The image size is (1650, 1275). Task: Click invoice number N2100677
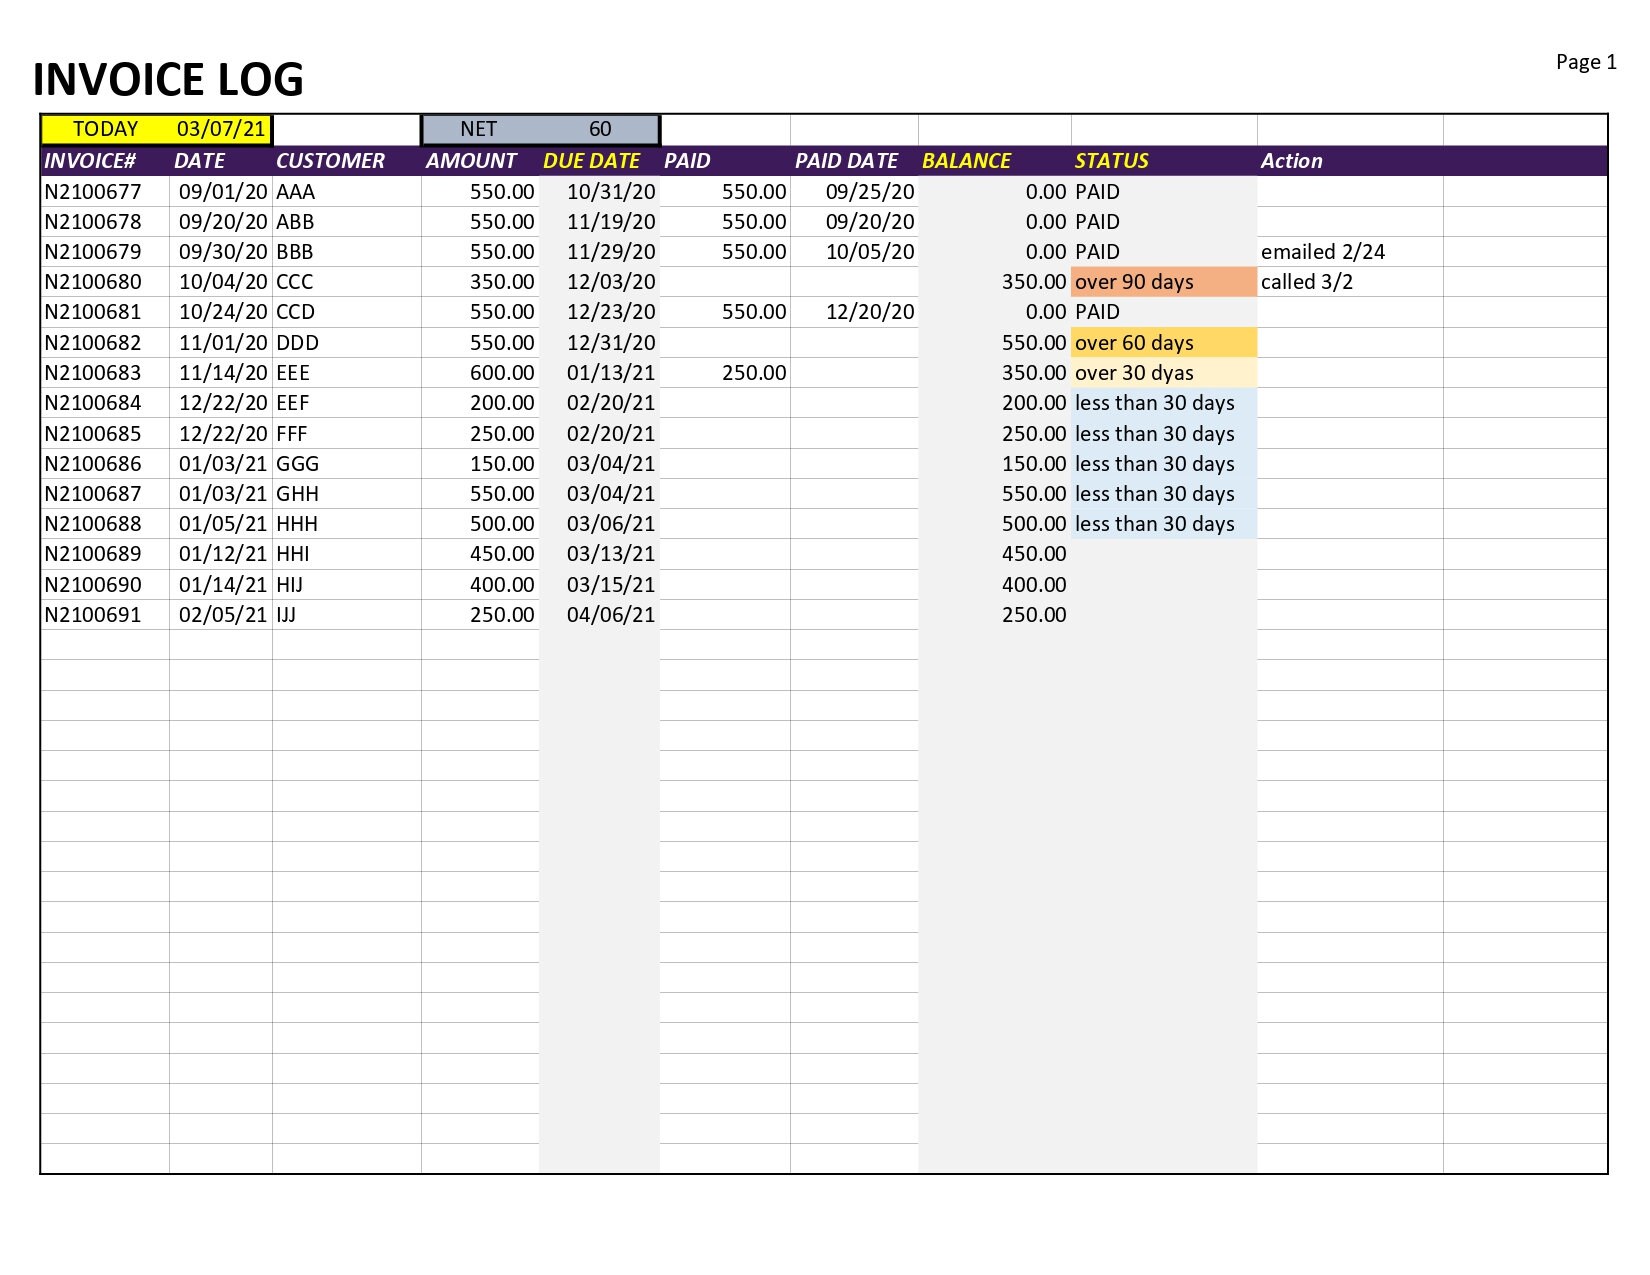pos(92,191)
